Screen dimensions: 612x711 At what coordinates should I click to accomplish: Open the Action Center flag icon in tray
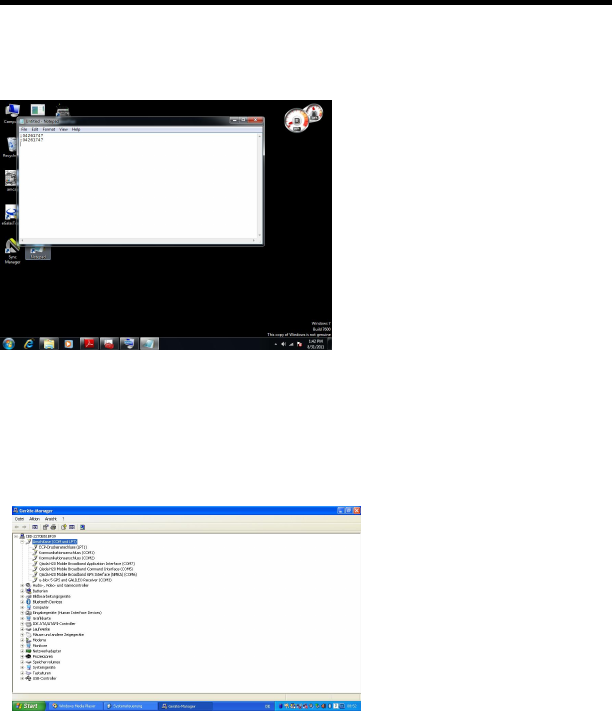click(x=299, y=344)
